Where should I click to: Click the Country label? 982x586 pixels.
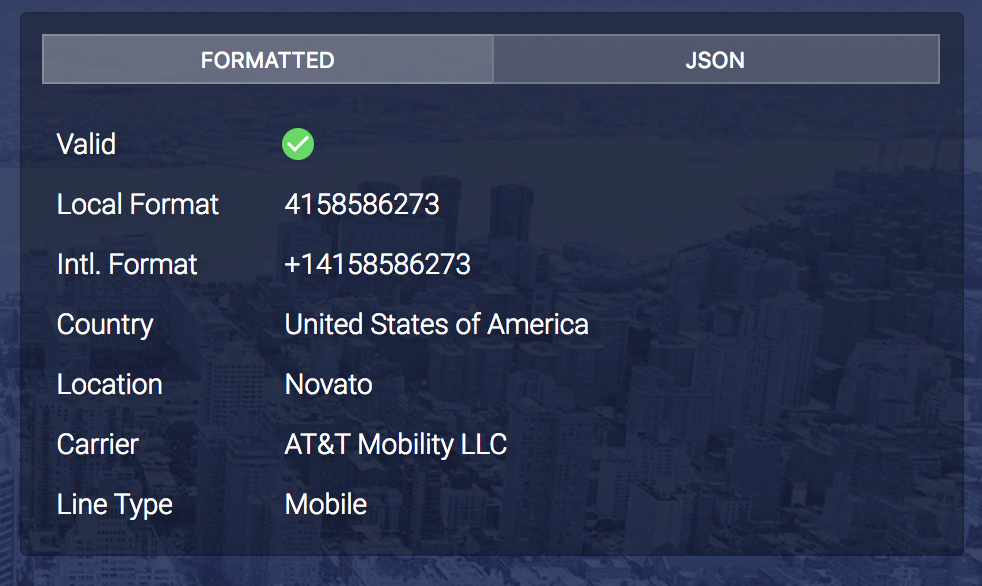(105, 324)
